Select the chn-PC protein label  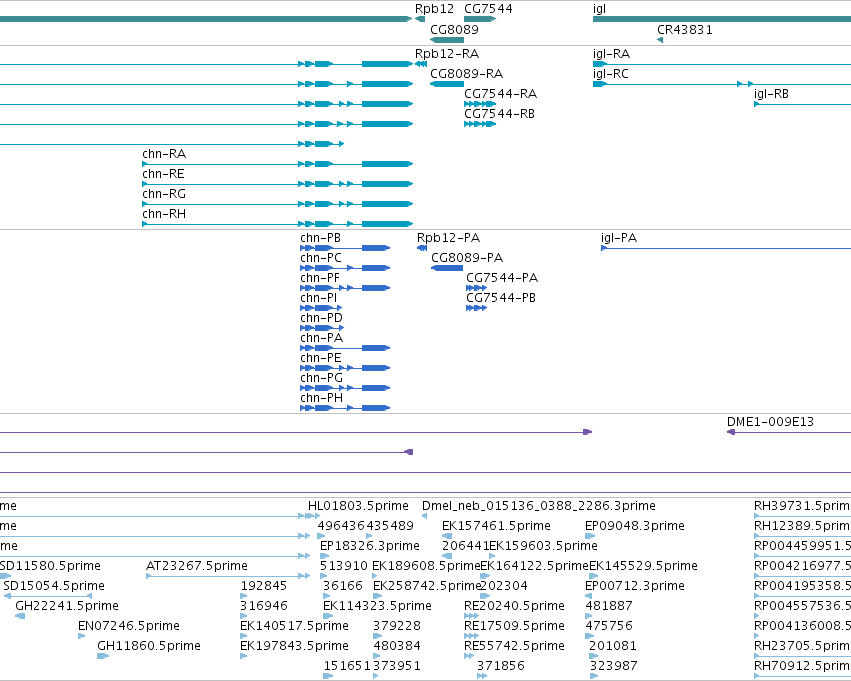(x=321, y=258)
